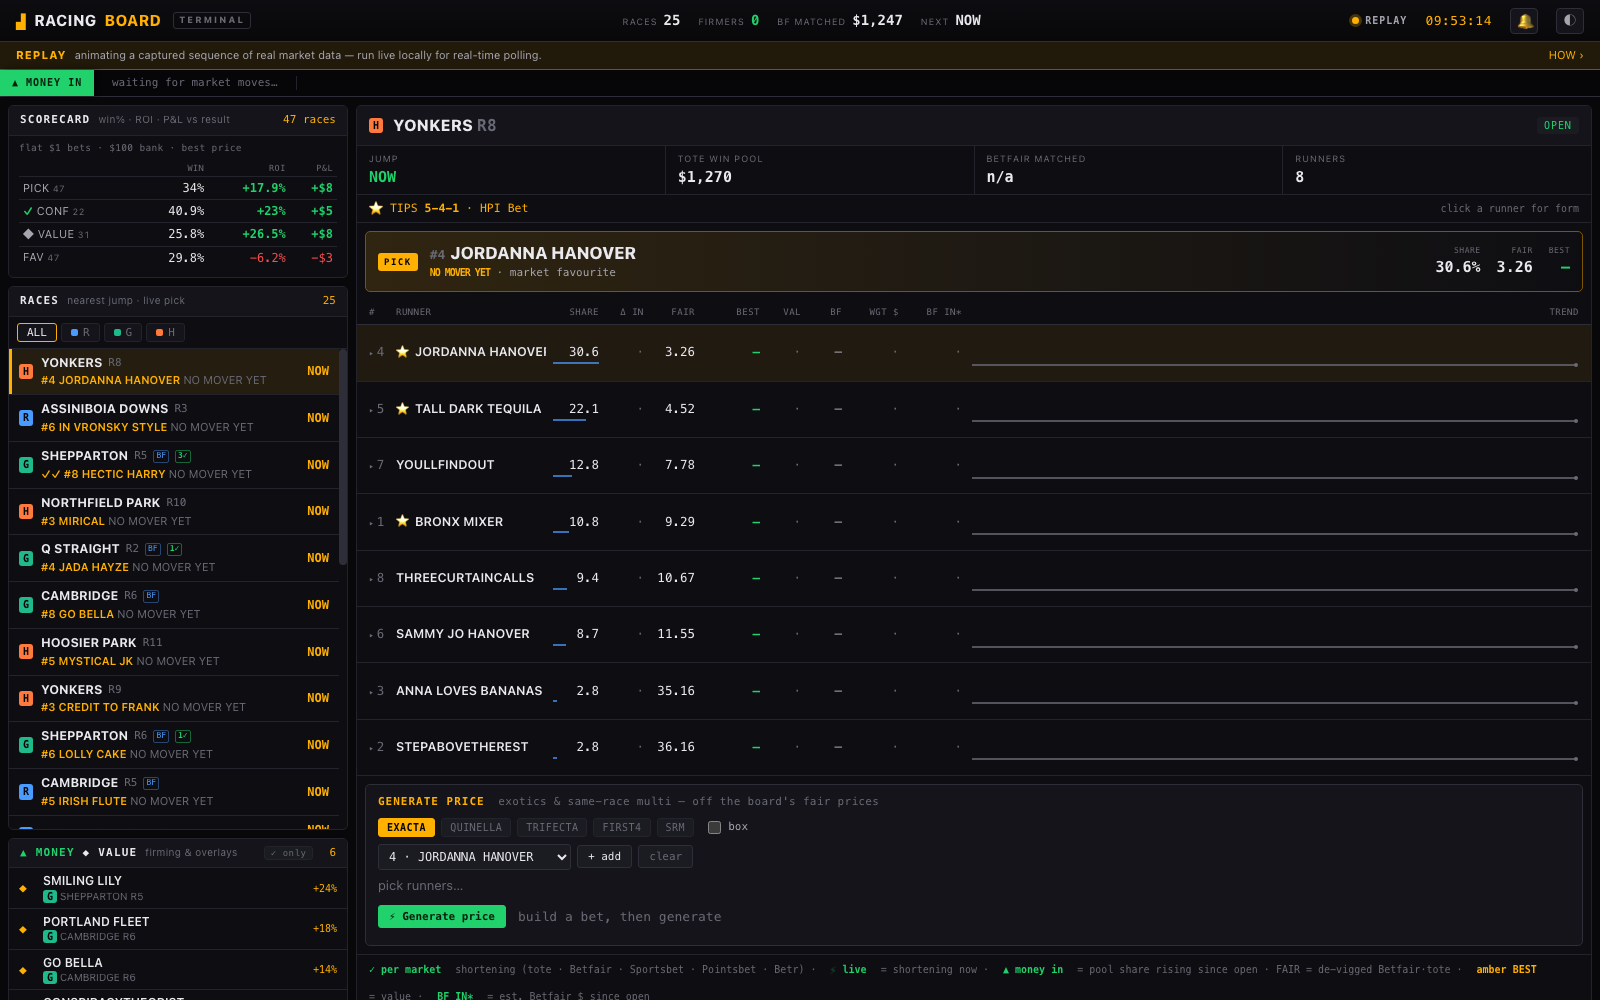The image size is (1600, 1000).
Task: Click the '+ add' runner button
Action: click(604, 857)
